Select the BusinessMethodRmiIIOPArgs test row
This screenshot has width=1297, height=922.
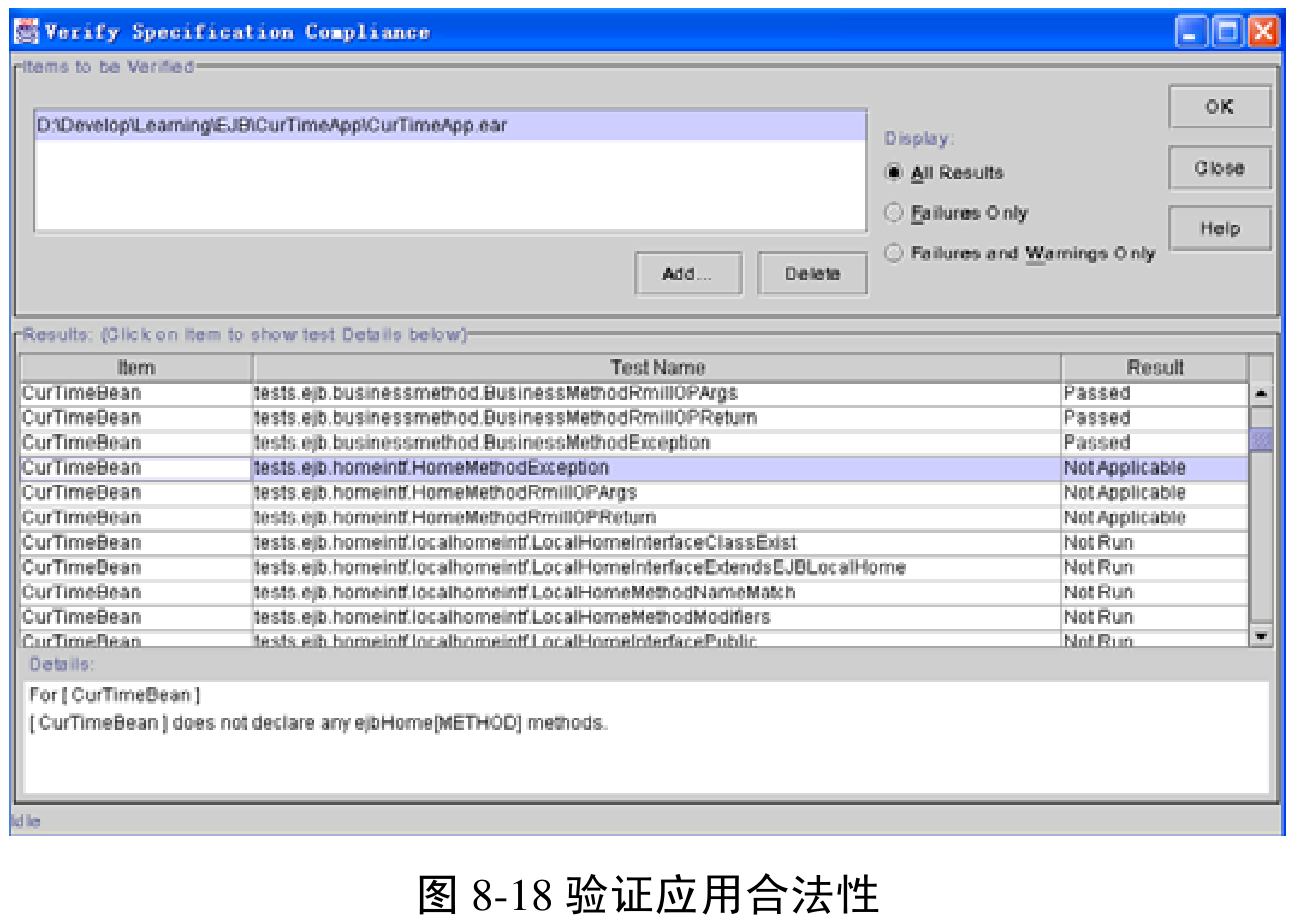(634, 393)
